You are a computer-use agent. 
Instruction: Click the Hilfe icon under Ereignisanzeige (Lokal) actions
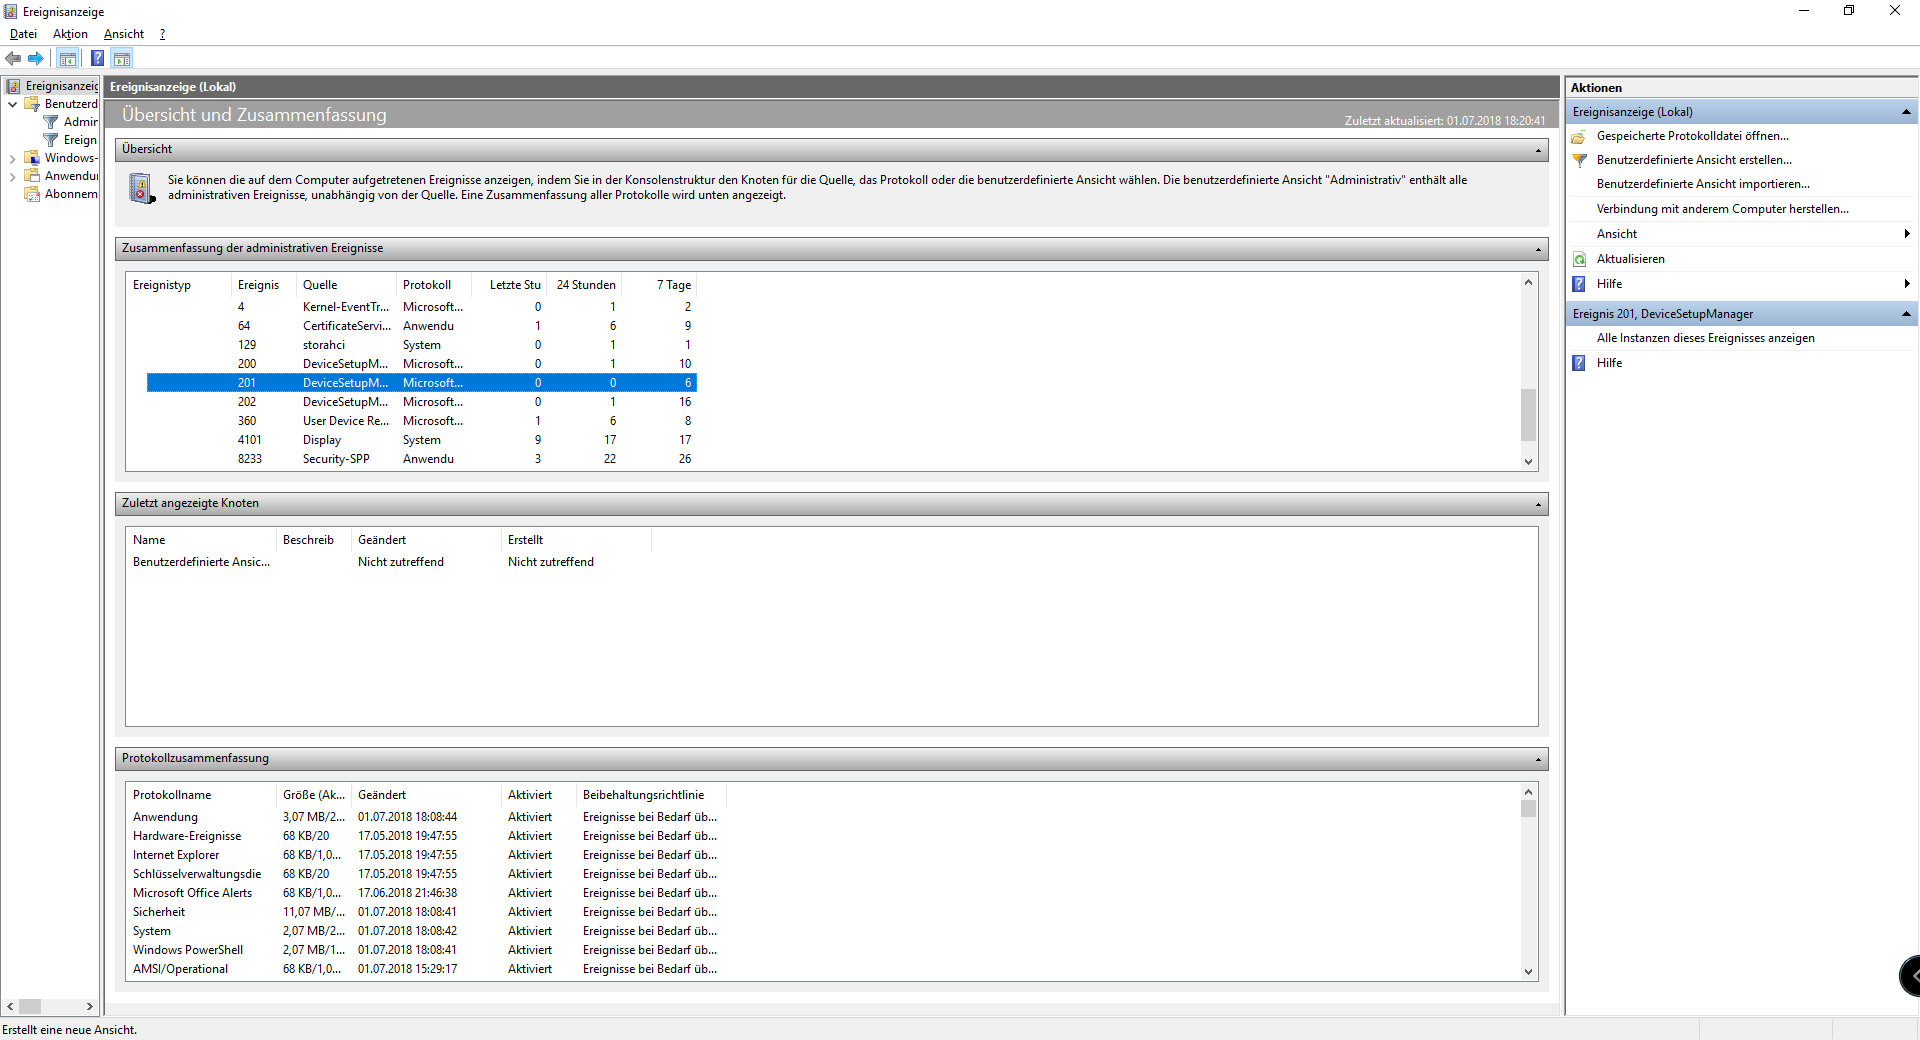click(1579, 284)
